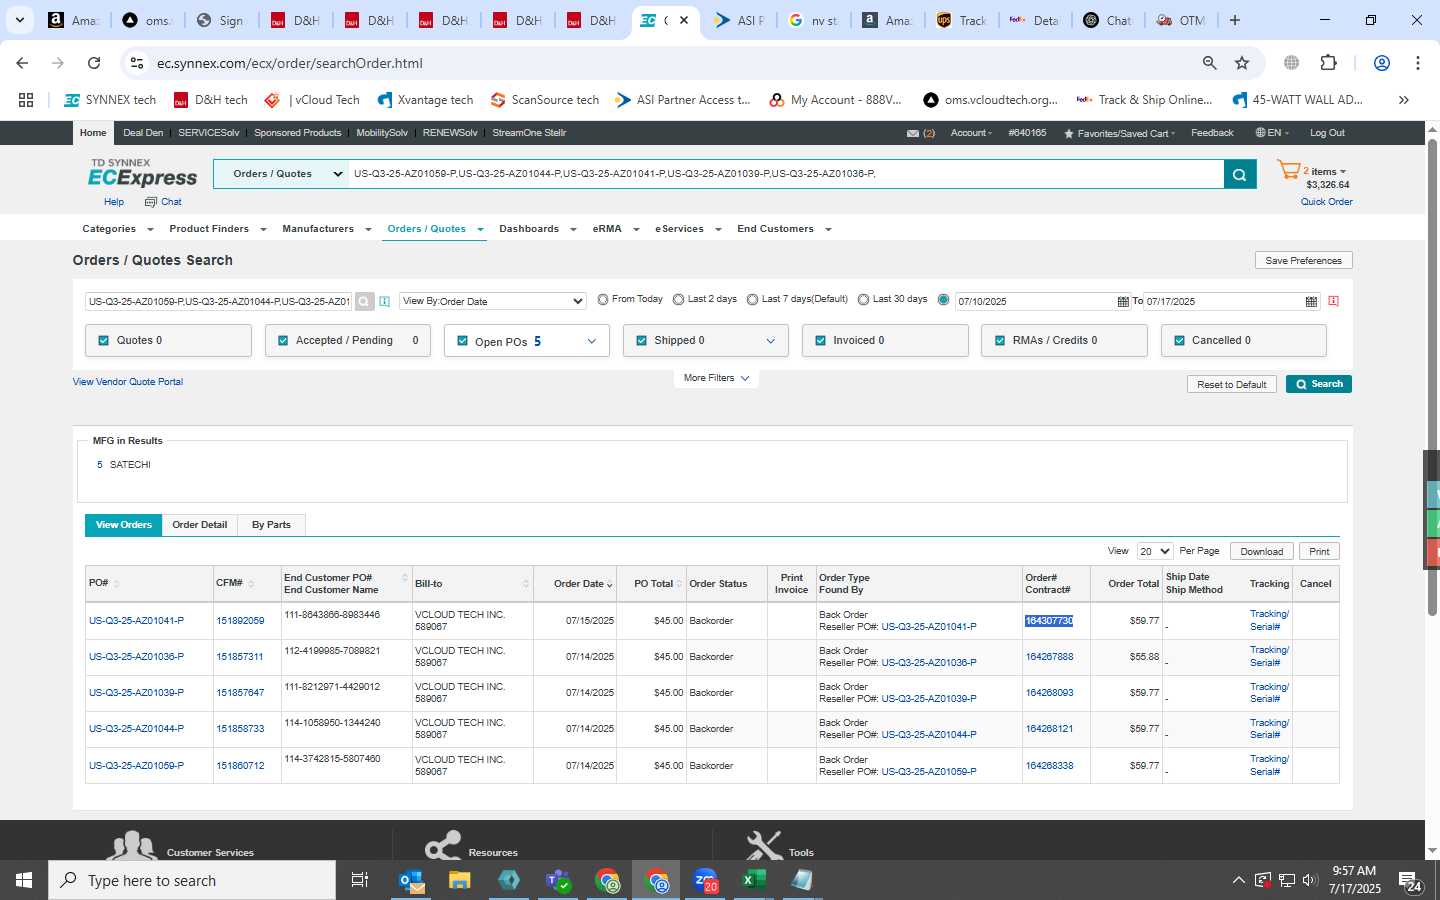Image resolution: width=1440 pixels, height=900 pixels.
Task: Open File Explorer from the taskbar
Action: (460, 880)
